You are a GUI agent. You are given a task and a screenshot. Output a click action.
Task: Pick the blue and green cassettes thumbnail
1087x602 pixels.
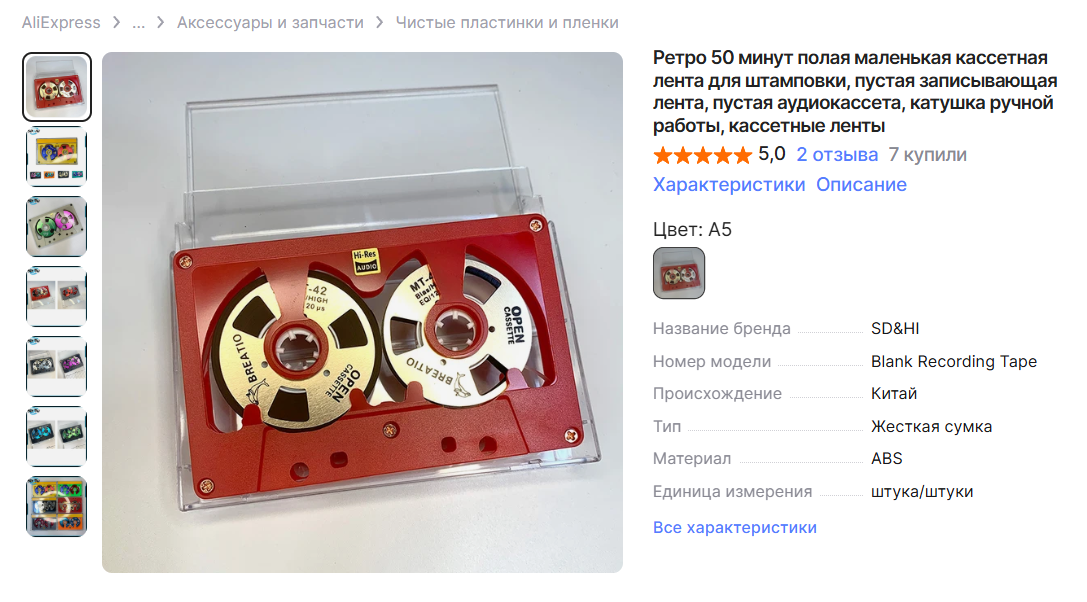click(x=57, y=437)
